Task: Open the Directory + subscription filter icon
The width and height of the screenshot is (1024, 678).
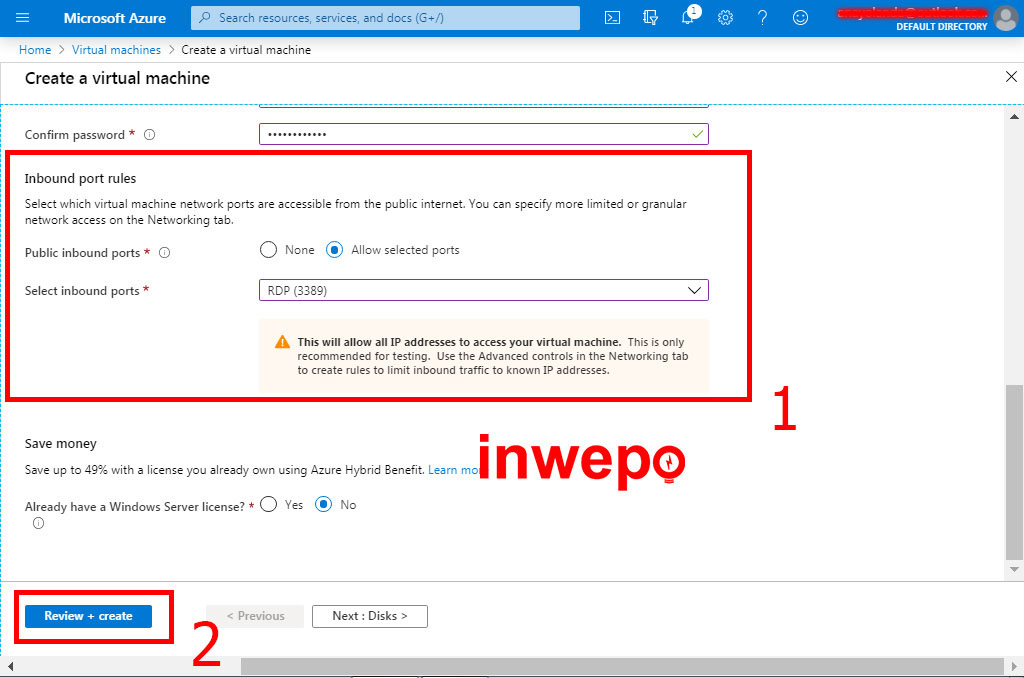Action: [650, 18]
